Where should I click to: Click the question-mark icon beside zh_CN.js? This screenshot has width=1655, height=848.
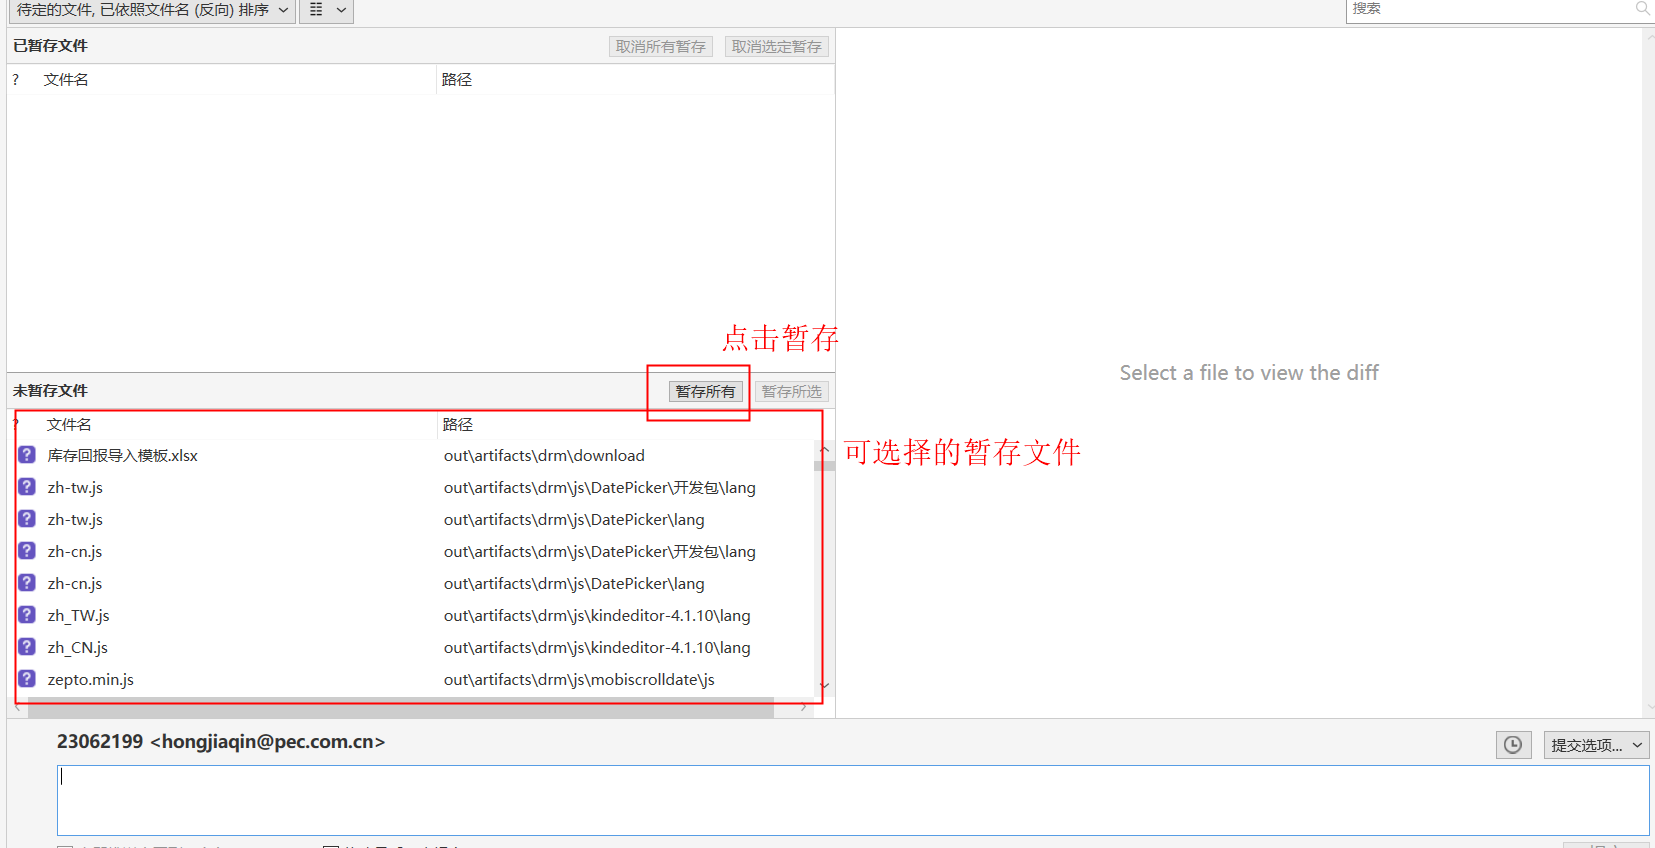tap(27, 647)
